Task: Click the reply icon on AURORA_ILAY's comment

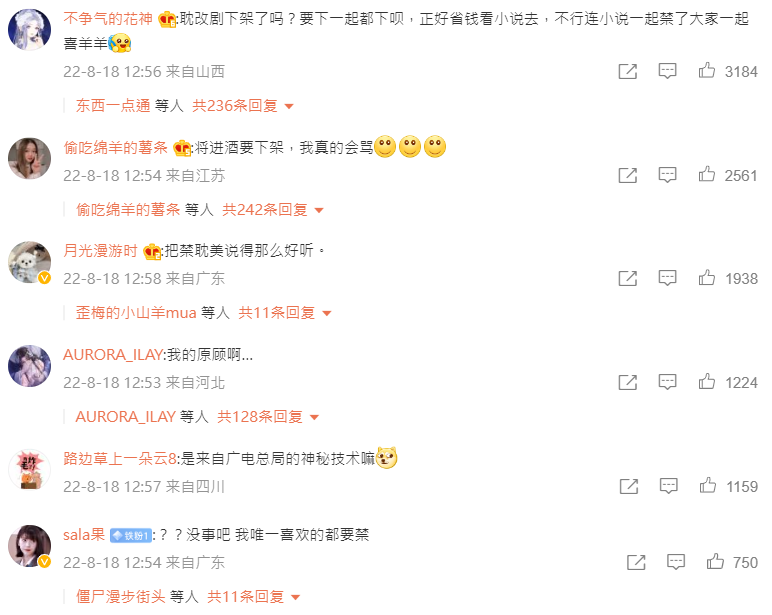Action: [667, 382]
